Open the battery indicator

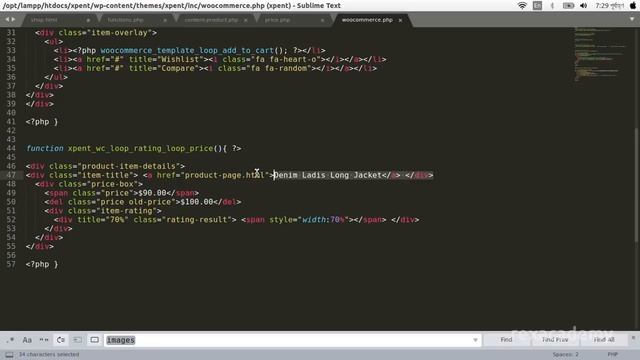tap(568, 6)
